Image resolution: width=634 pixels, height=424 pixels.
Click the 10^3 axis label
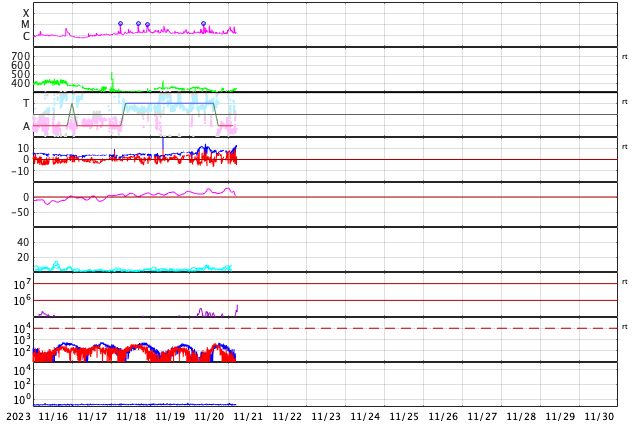pos(22,340)
